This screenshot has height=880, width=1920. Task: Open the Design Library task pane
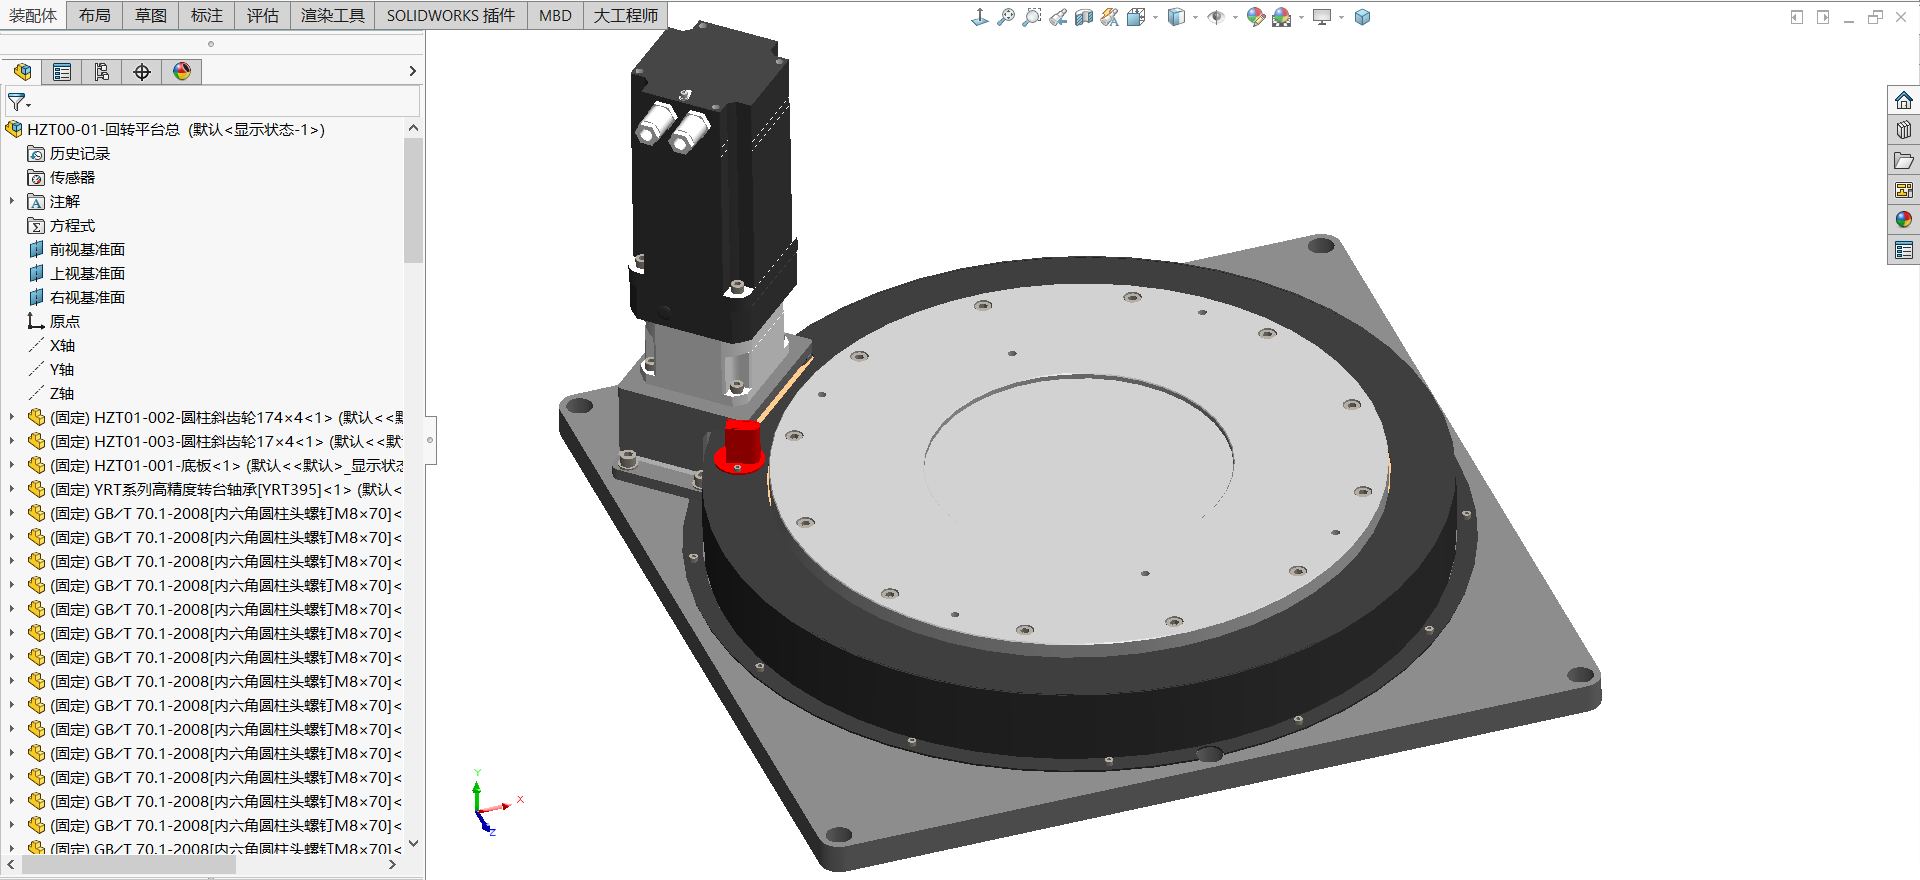coord(1904,130)
